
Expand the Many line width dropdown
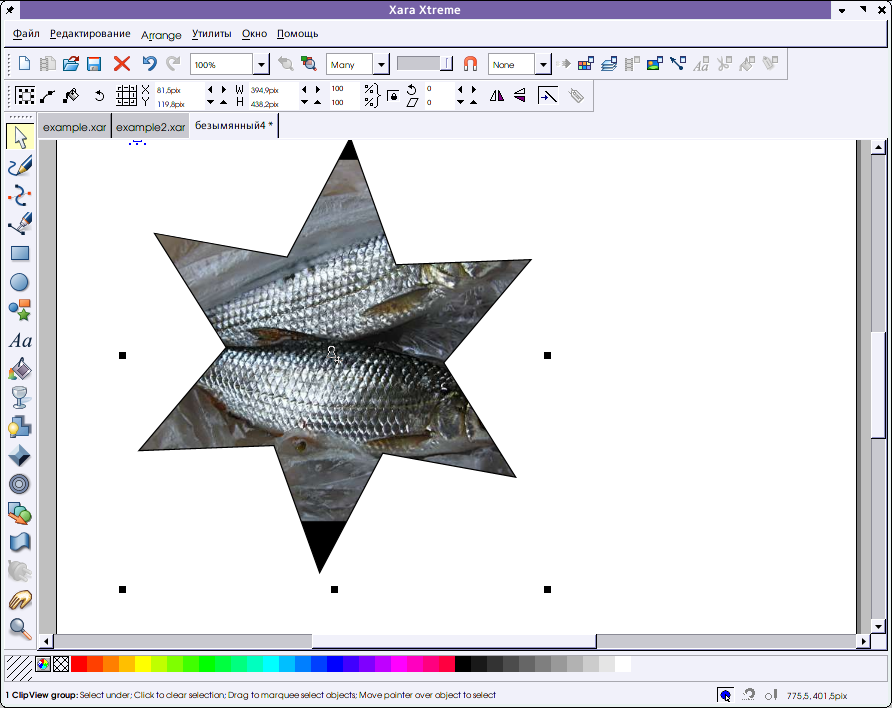[x=381, y=65]
